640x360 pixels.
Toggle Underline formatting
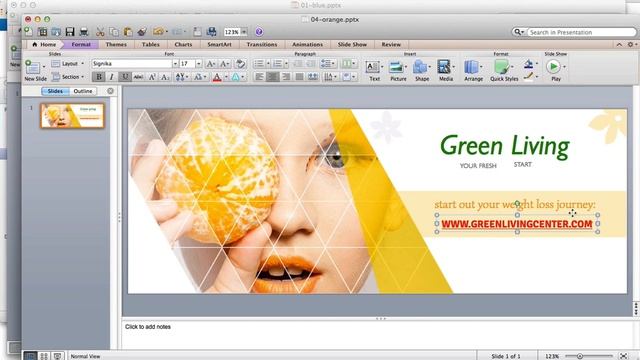125,77
